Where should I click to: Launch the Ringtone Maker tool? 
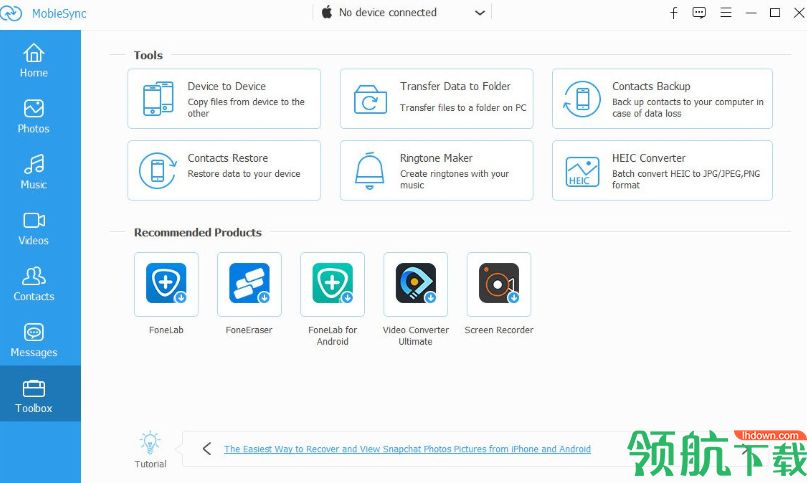436,170
